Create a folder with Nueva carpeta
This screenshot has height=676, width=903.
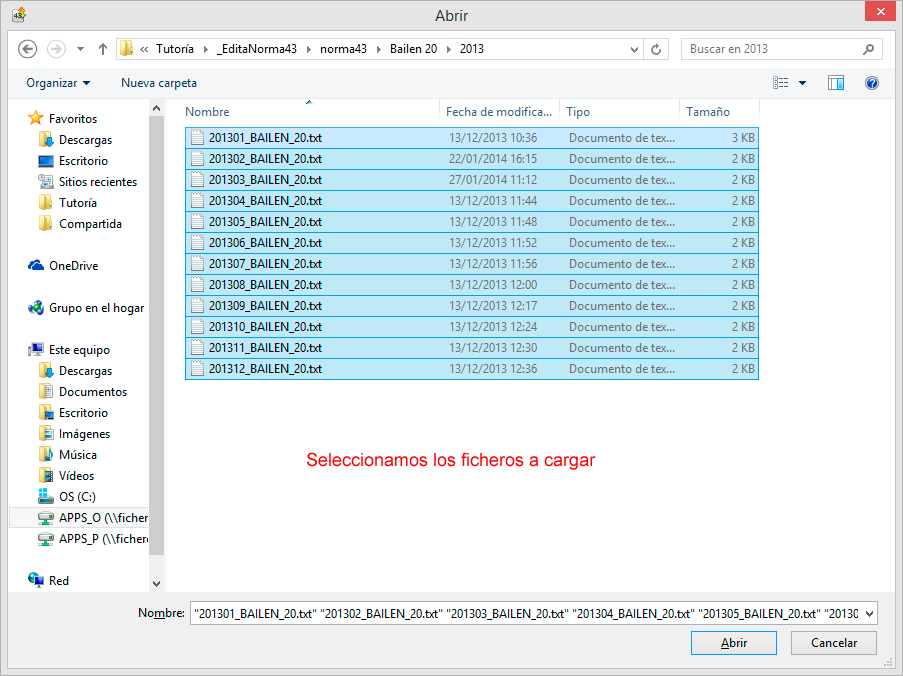tap(159, 83)
